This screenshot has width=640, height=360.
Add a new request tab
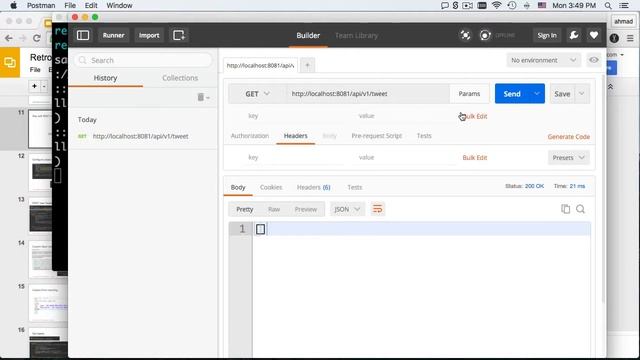pyautogui.click(x=307, y=65)
